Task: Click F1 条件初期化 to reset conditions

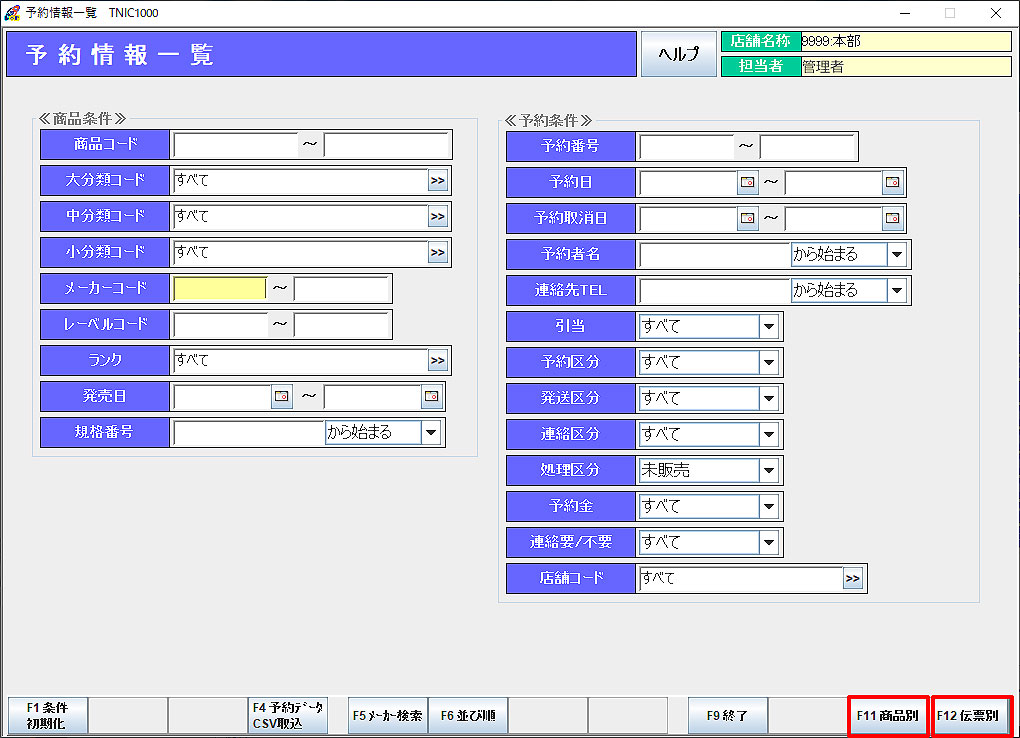Action: (47, 716)
